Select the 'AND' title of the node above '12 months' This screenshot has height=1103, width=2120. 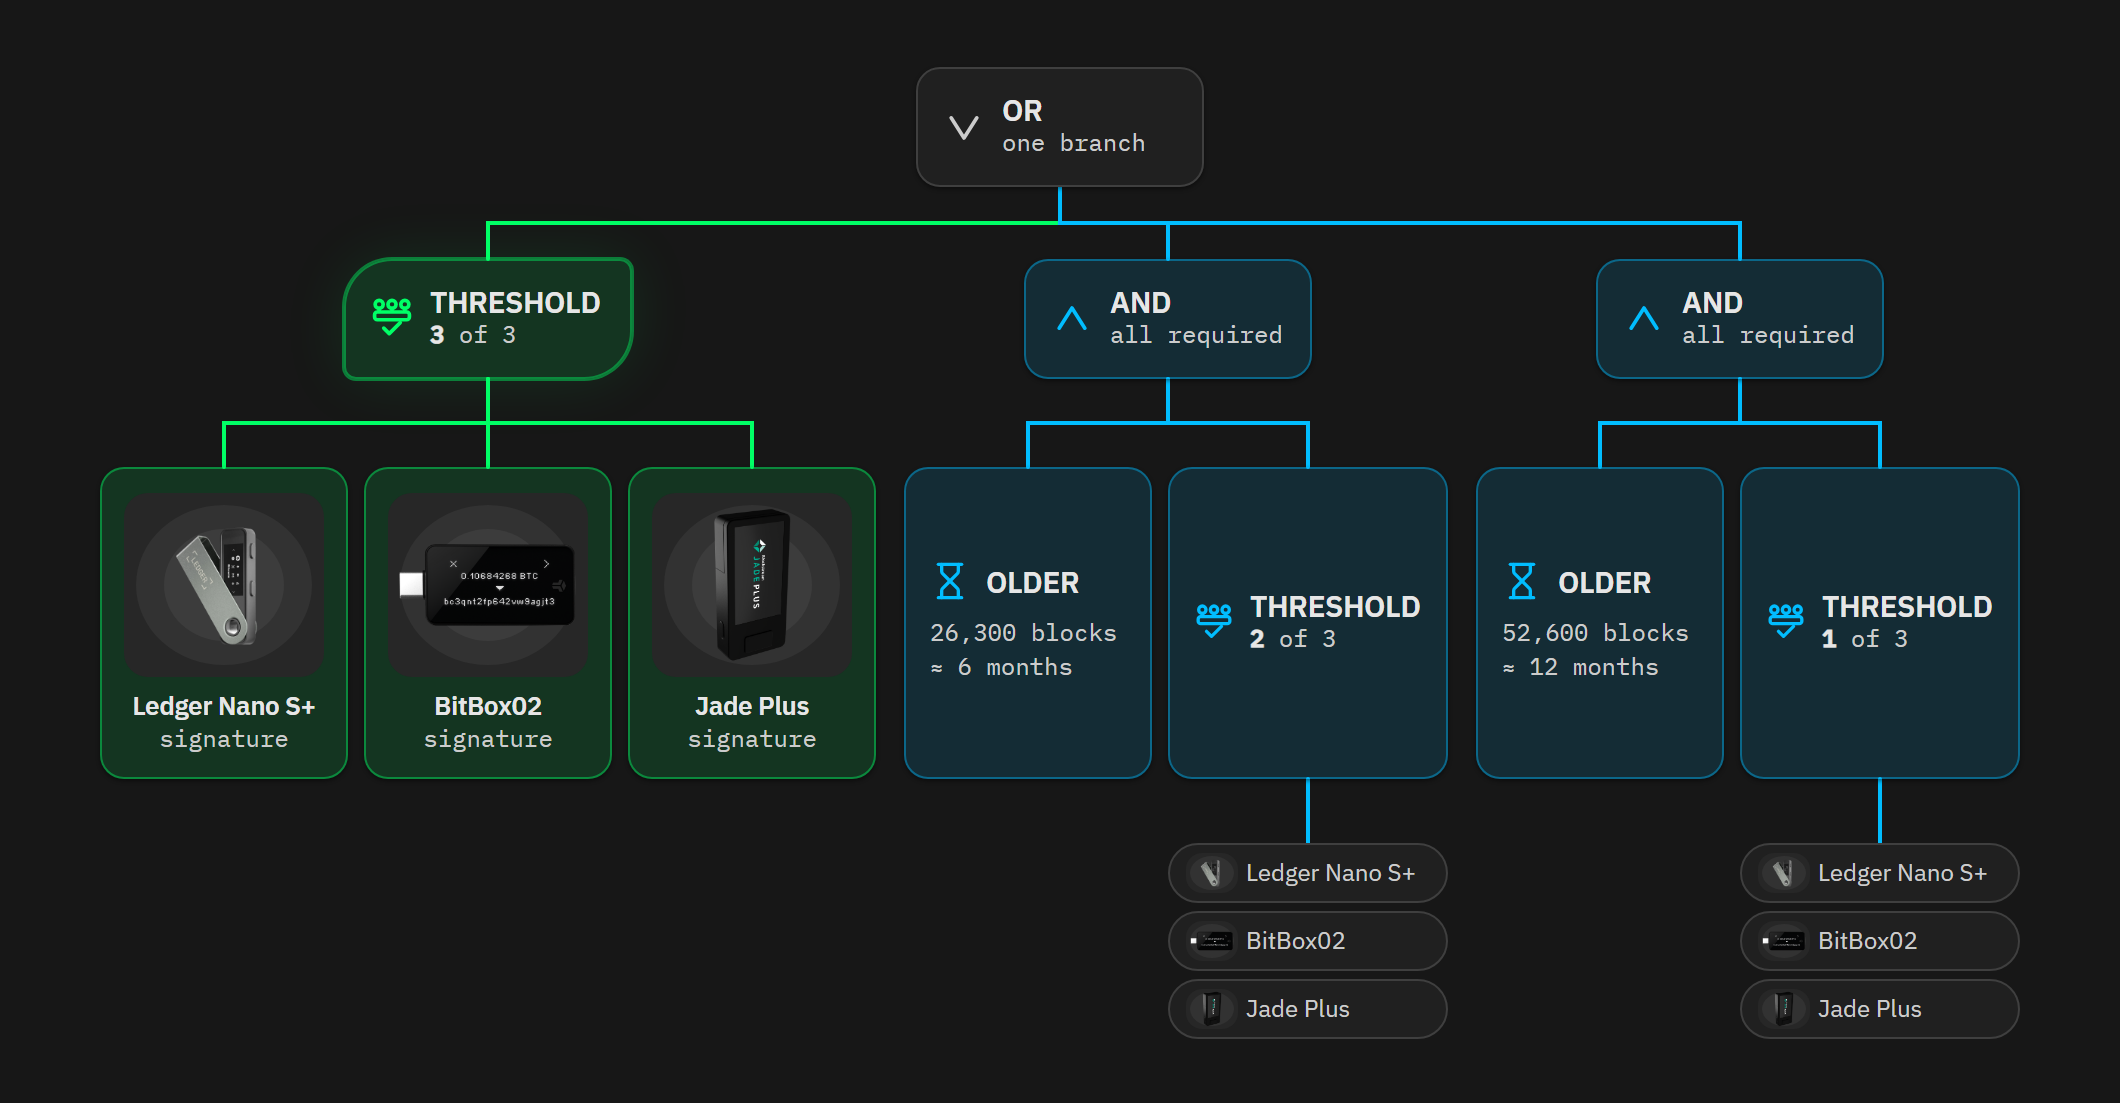click(1712, 303)
